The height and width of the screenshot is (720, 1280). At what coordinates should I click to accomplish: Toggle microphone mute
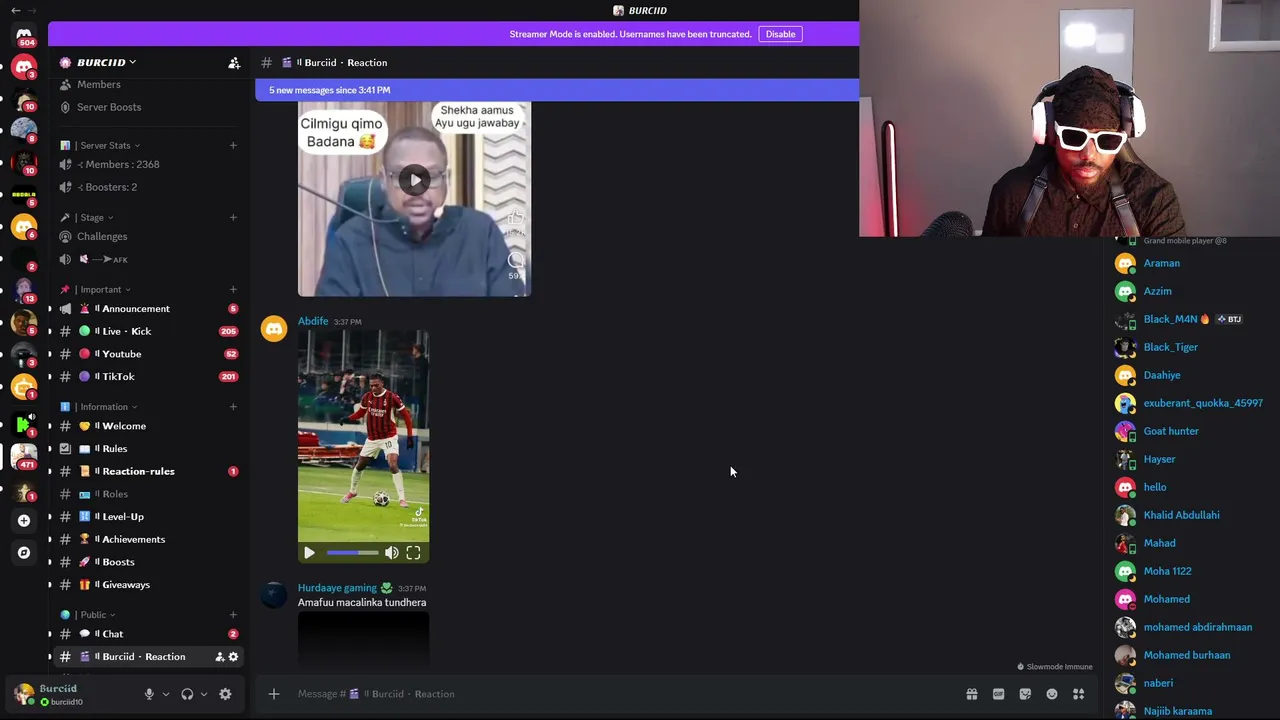(149, 694)
